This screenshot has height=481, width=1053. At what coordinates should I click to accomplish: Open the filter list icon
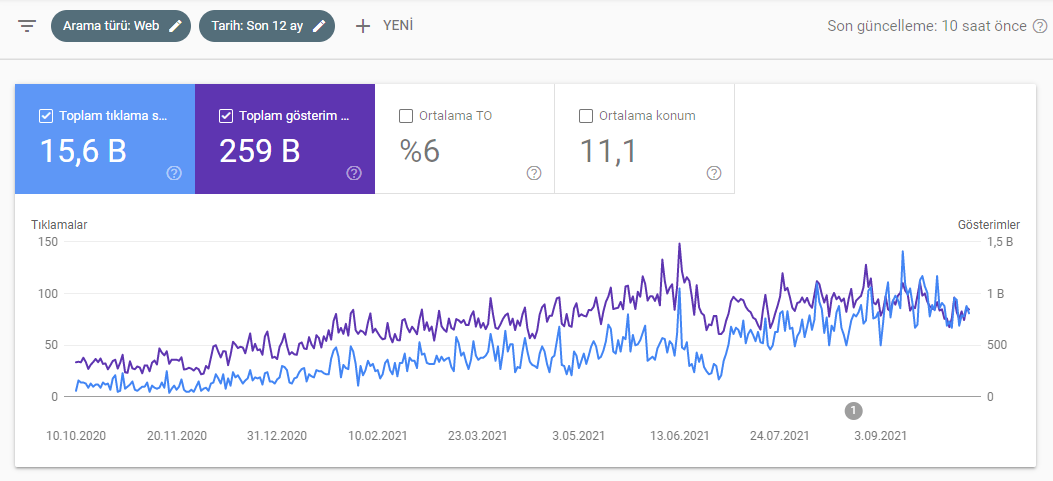pyautogui.click(x=27, y=27)
